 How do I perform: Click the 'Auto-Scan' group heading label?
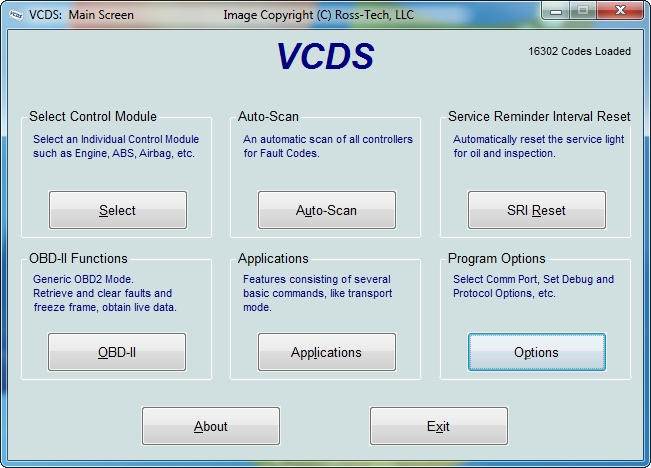tap(268, 116)
